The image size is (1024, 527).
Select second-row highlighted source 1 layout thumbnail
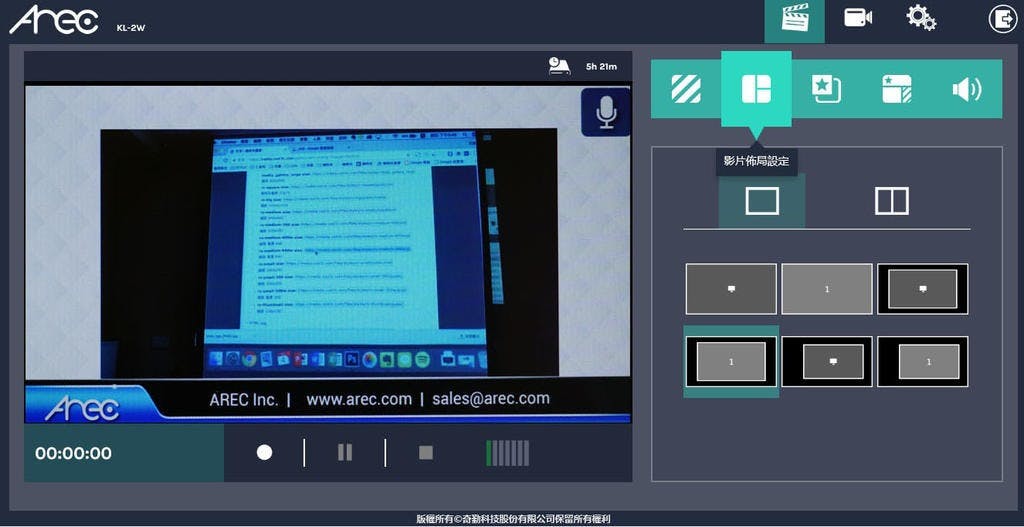[731, 361]
